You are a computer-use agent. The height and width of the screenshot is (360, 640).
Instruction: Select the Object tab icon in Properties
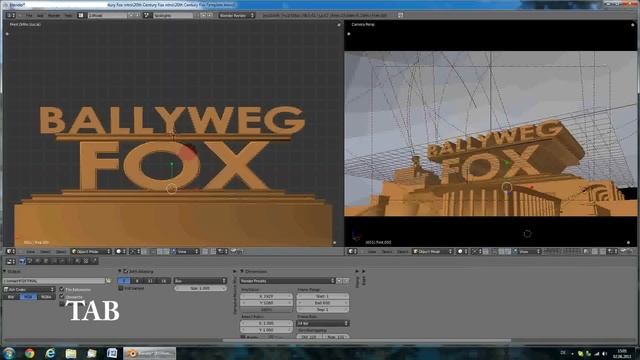point(54,261)
